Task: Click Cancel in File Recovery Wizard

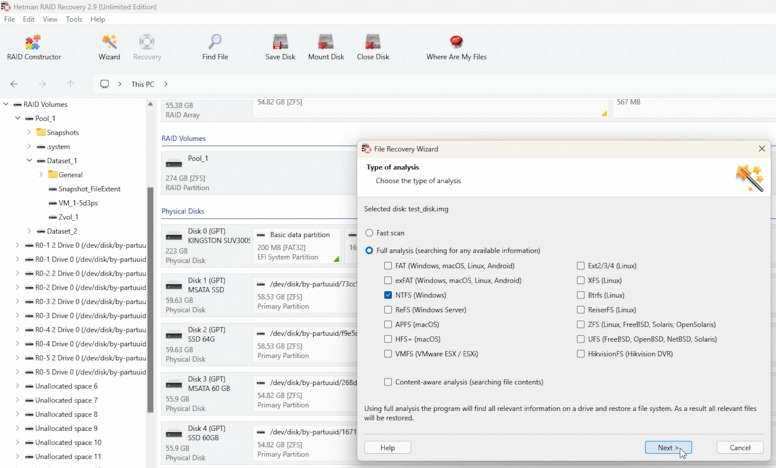Action: [x=740, y=448]
